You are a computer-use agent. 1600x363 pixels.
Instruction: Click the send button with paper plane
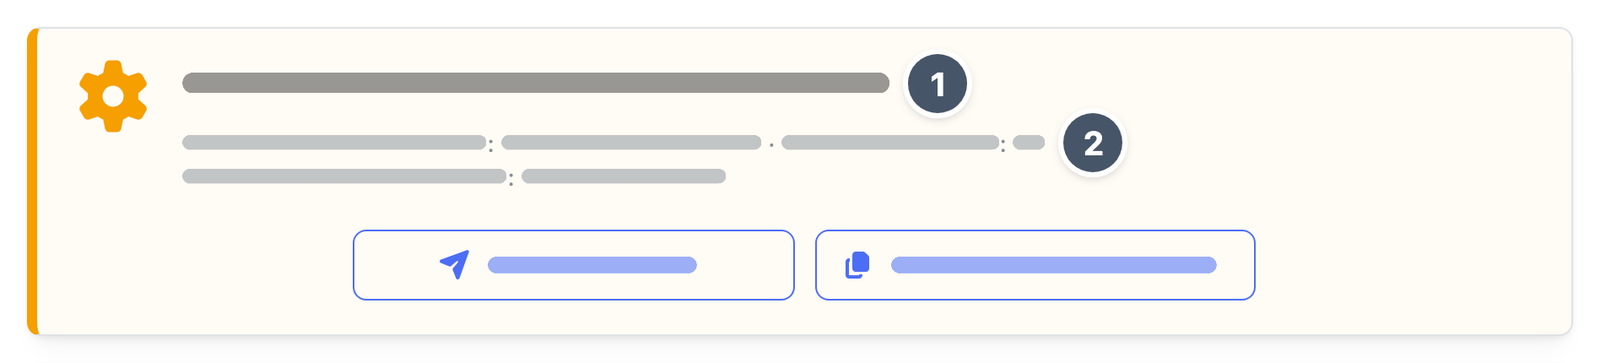(573, 265)
